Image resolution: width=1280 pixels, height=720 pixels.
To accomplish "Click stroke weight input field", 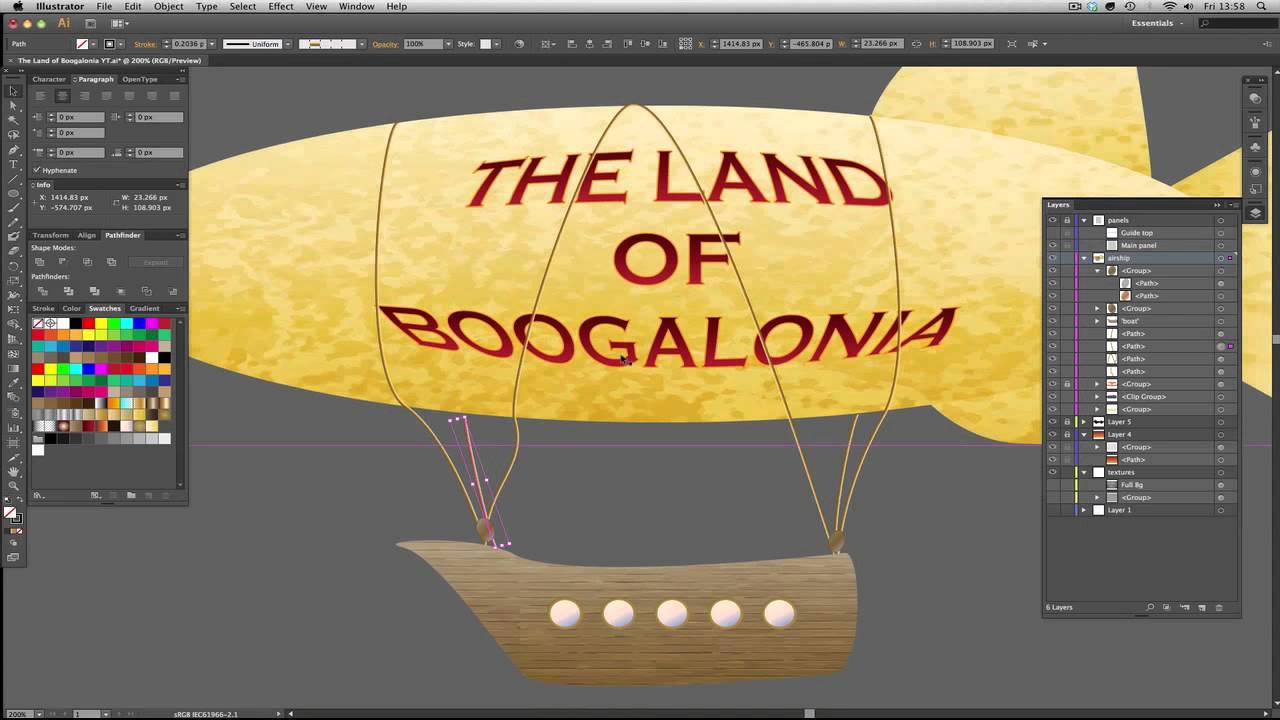I will coord(188,44).
